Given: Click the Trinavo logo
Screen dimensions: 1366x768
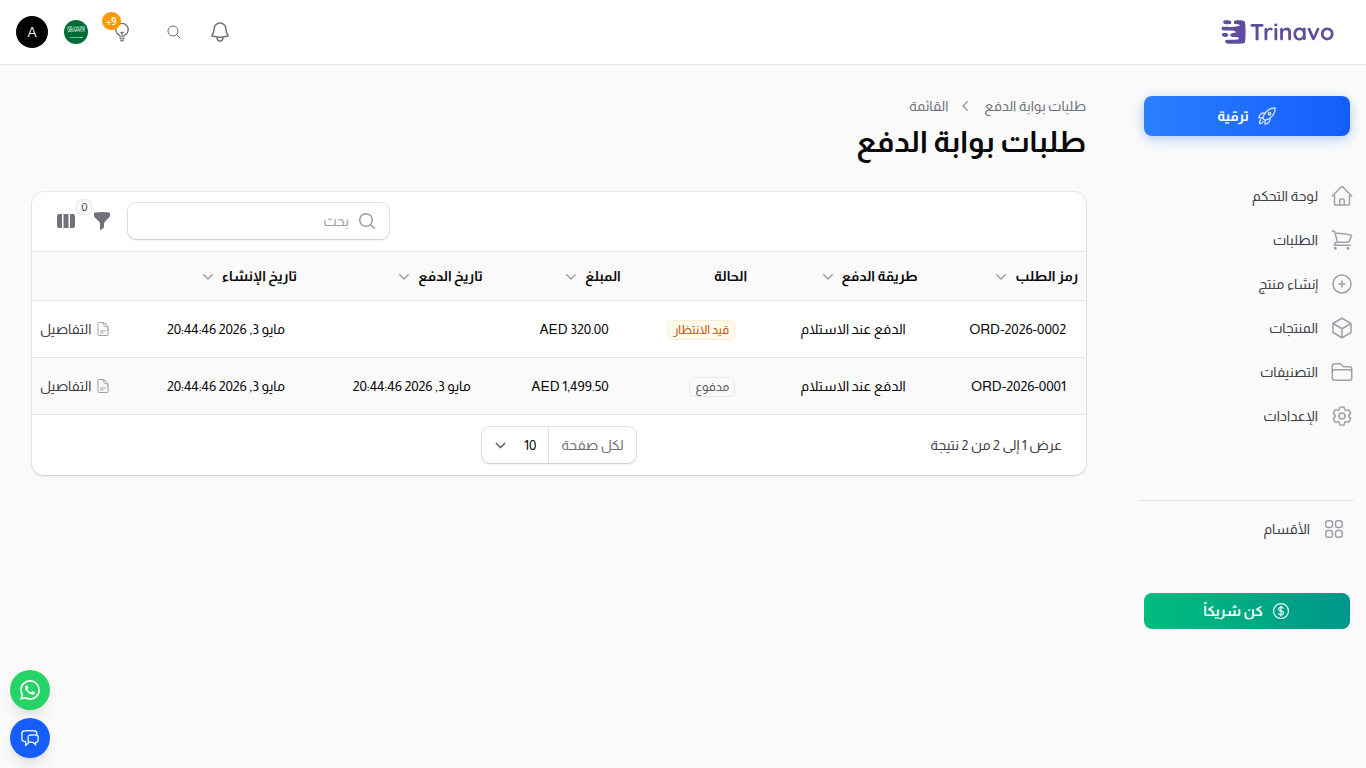Looking at the screenshot, I should pyautogui.click(x=1277, y=32).
